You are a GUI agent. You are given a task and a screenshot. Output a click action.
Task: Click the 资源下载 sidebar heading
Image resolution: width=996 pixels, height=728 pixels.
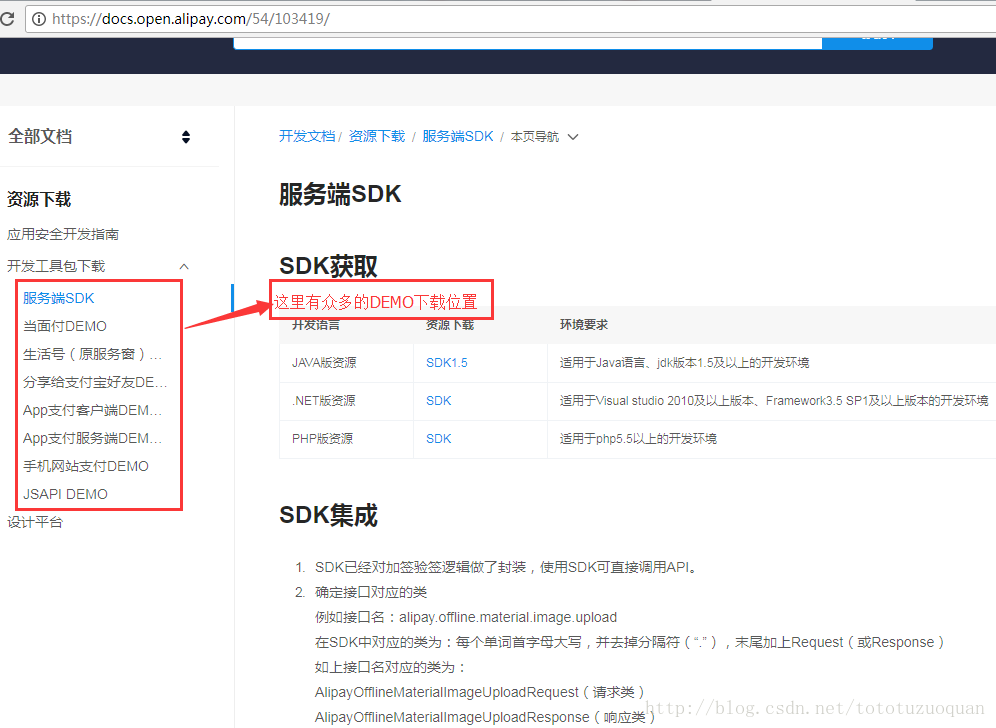tap(39, 199)
